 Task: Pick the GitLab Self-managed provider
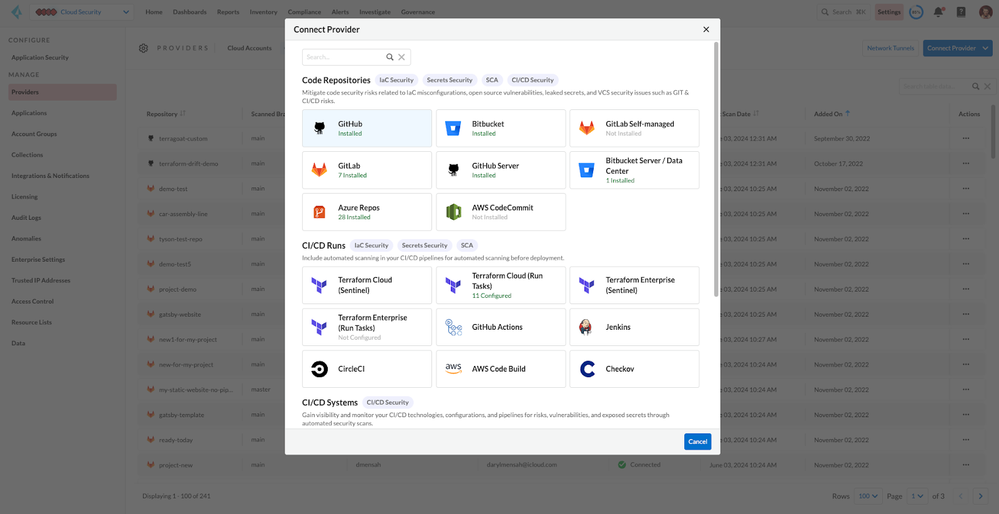(x=634, y=128)
